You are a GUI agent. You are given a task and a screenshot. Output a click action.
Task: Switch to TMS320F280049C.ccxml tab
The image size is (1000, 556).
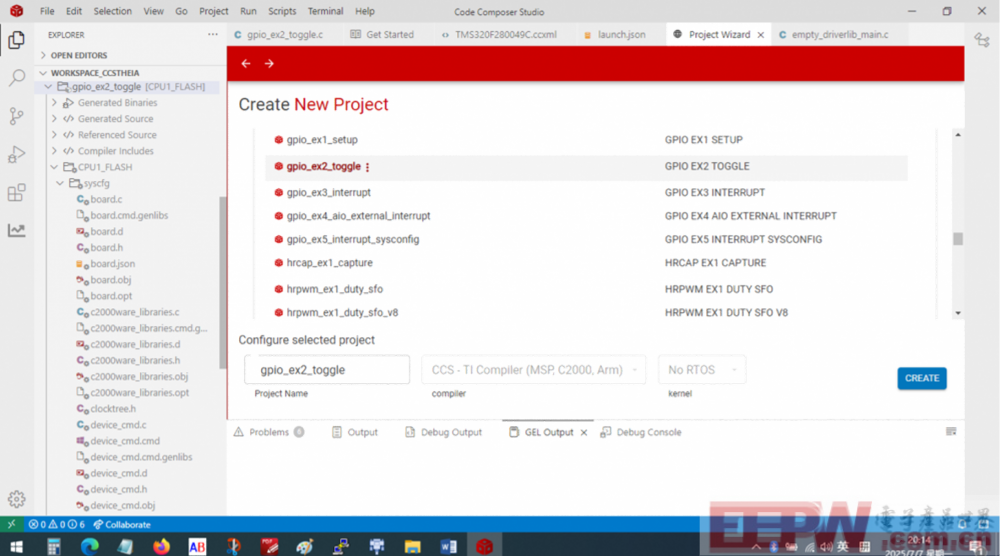[x=505, y=35]
